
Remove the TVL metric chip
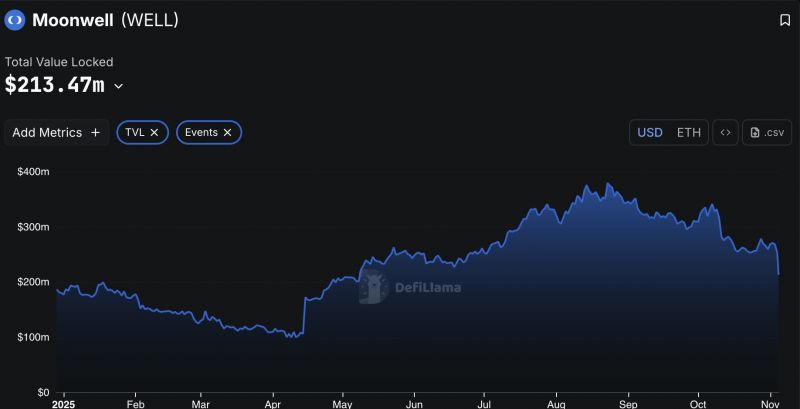155,133
